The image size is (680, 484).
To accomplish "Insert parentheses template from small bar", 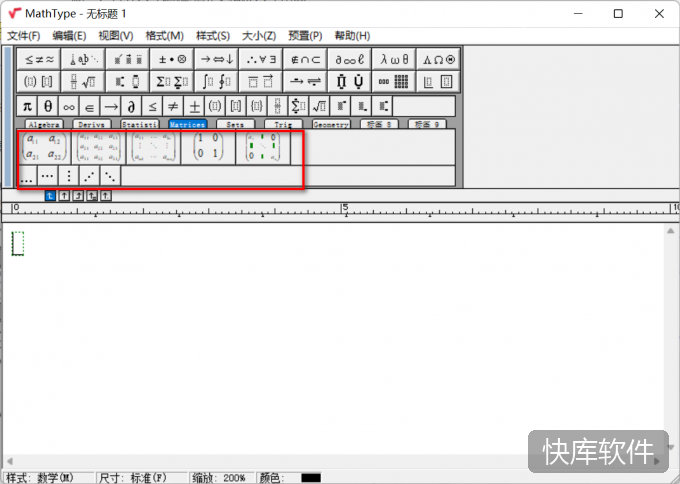I will (x=215, y=106).
